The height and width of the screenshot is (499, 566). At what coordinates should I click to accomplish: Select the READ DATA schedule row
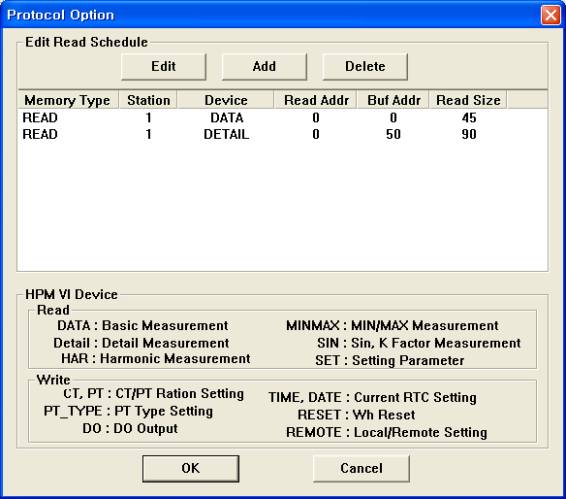(282, 118)
